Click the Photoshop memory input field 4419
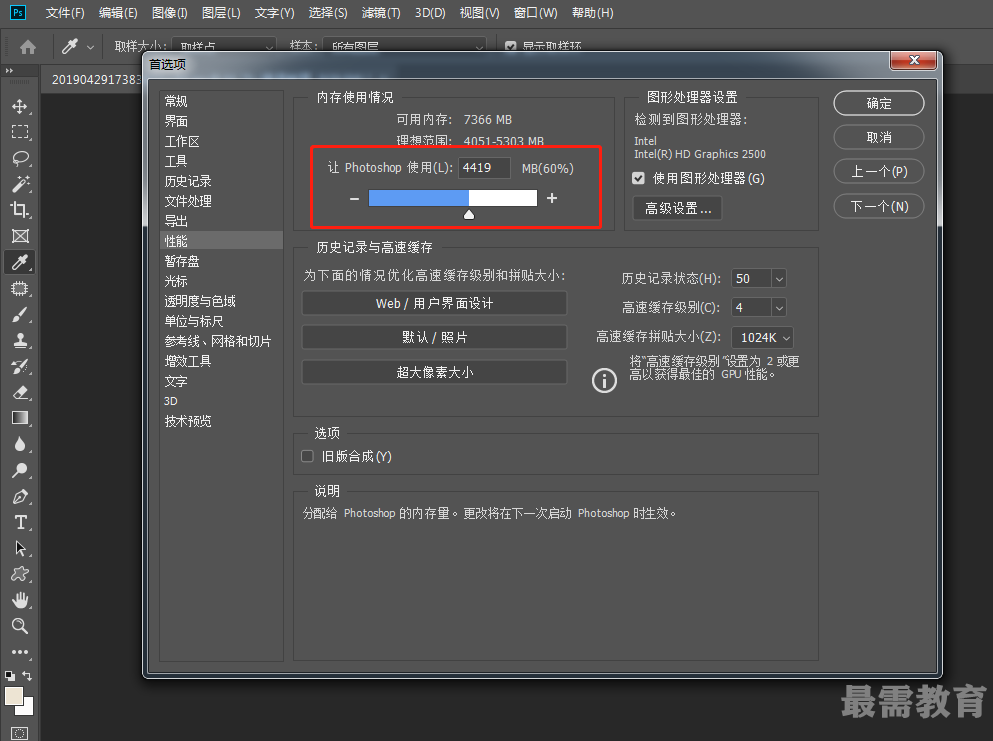993x741 pixels. click(484, 168)
